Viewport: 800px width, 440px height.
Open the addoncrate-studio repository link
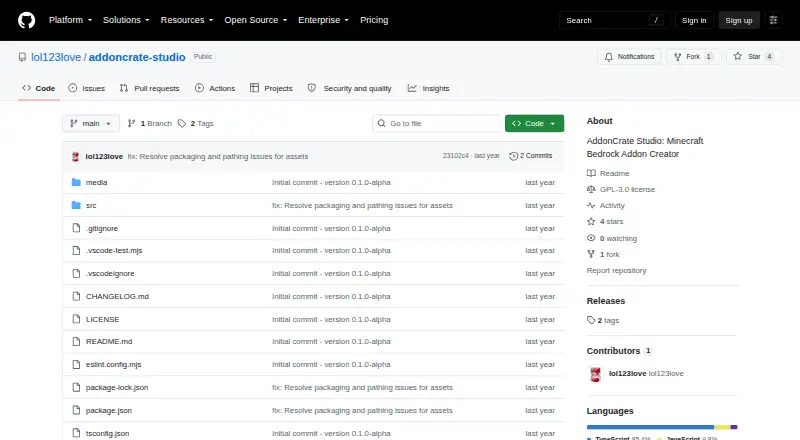pos(137,57)
